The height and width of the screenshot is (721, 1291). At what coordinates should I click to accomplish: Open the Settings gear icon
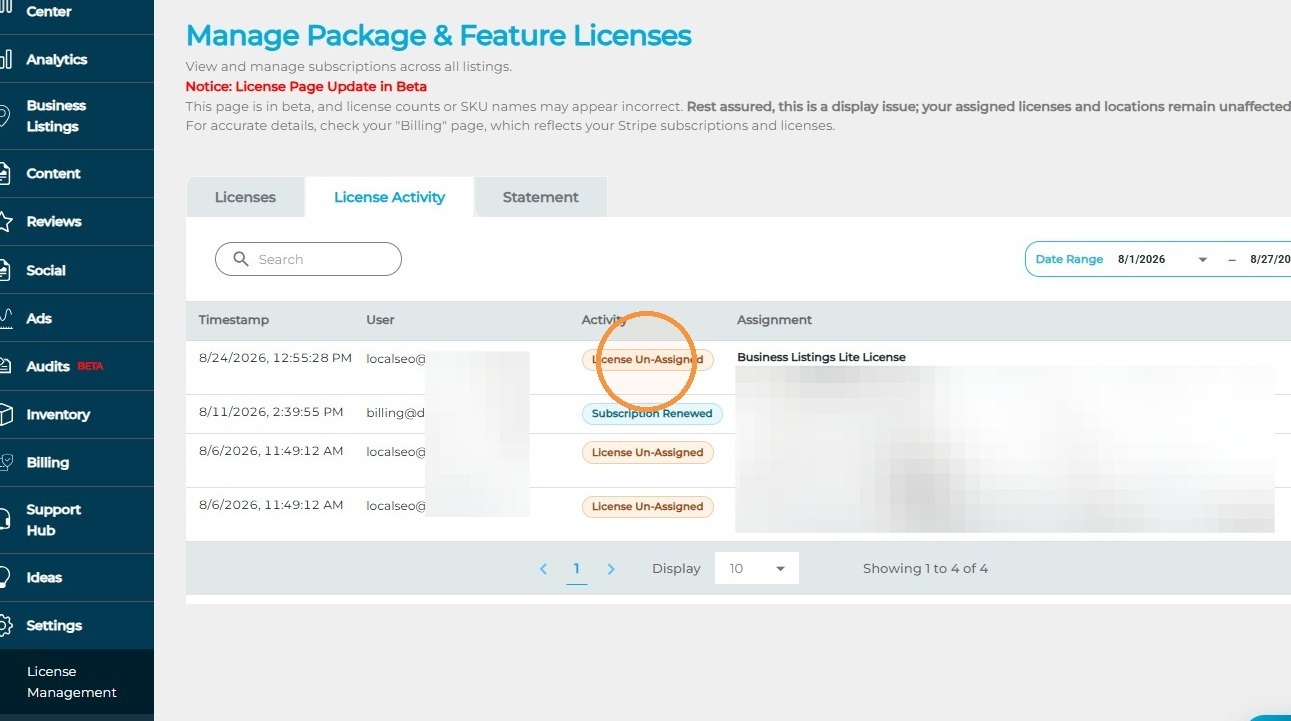[x=5, y=626]
